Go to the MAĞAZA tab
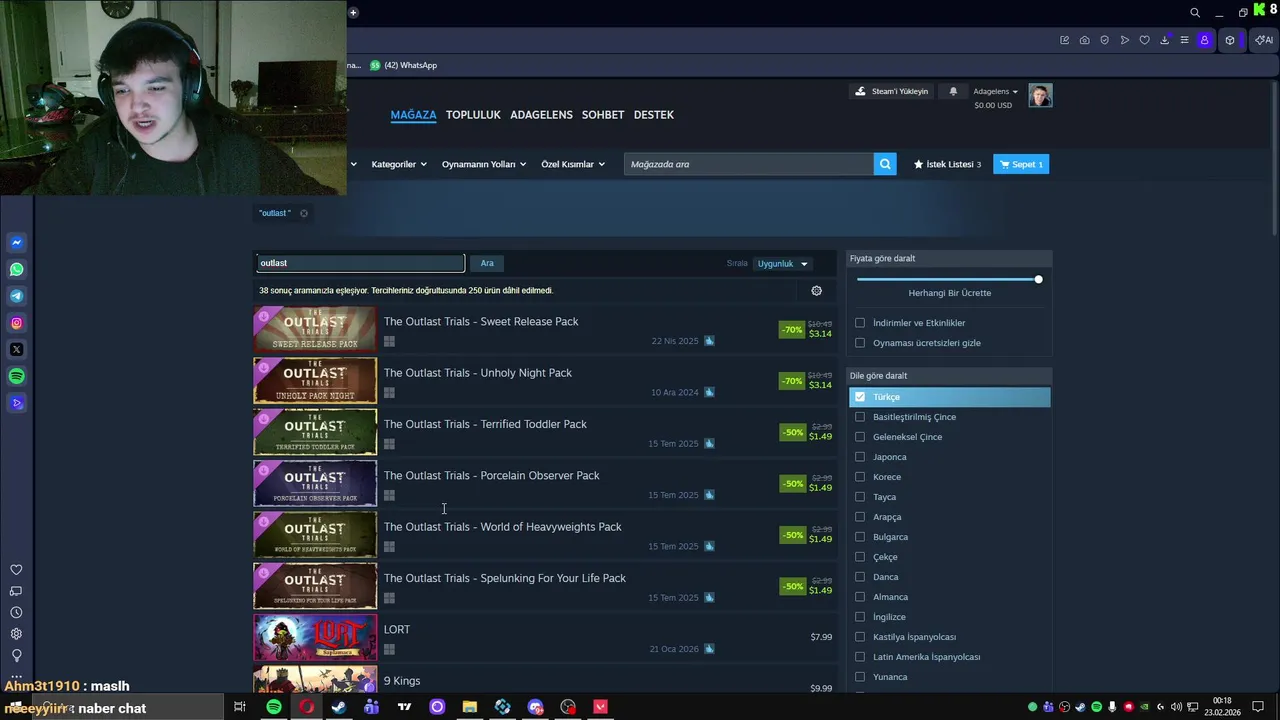1280x720 pixels. (x=413, y=115)
